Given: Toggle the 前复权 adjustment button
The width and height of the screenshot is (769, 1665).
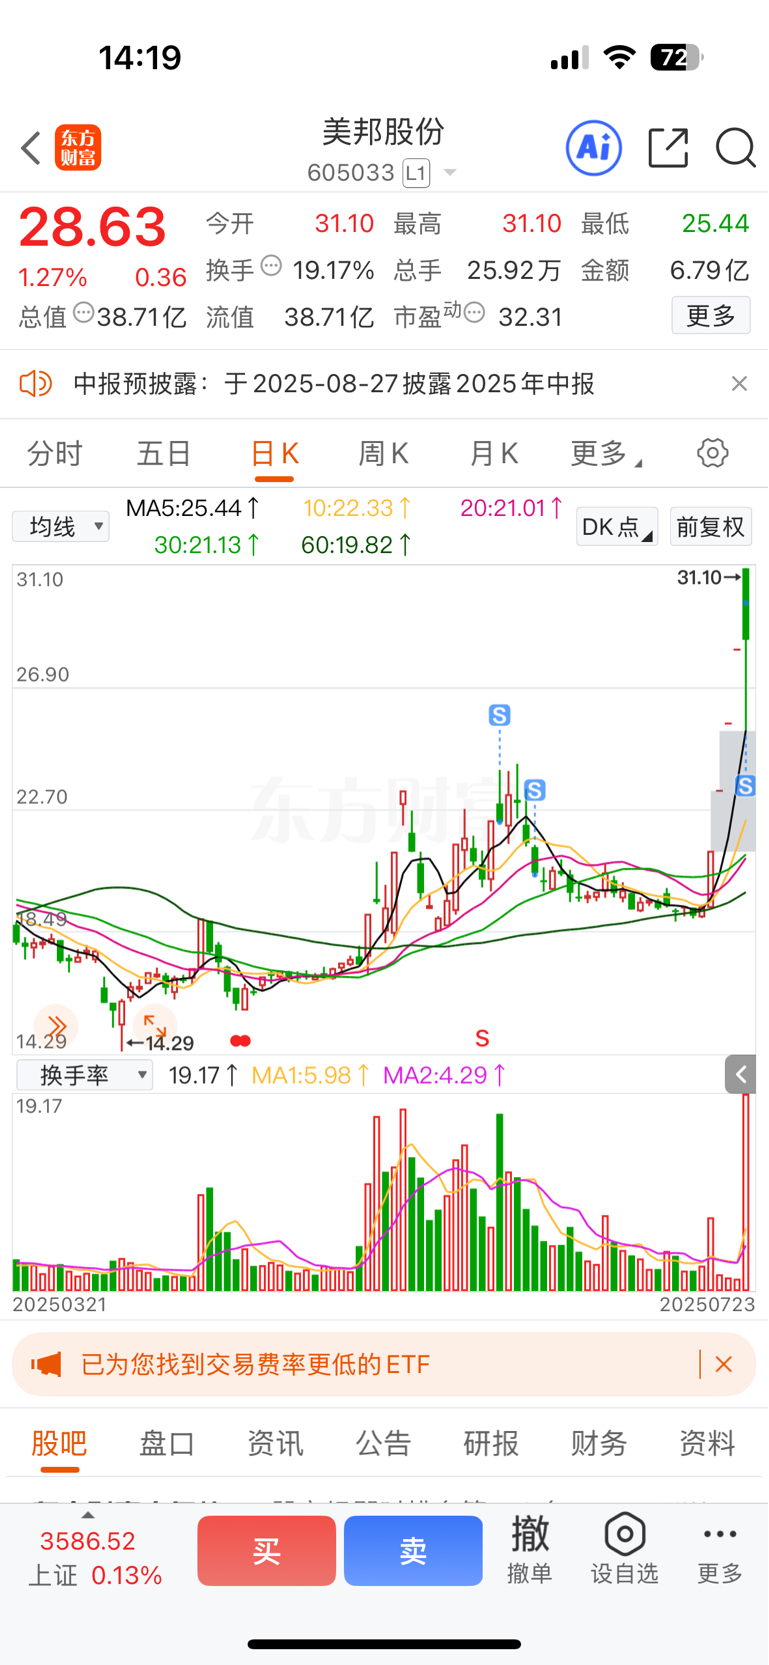Looking at the screenshot, I should coord(711,526).
